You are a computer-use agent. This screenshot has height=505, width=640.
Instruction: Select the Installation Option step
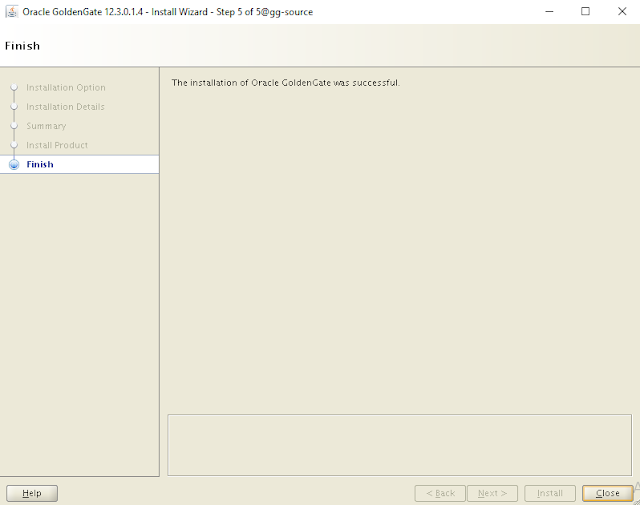[x=66, y=87]
